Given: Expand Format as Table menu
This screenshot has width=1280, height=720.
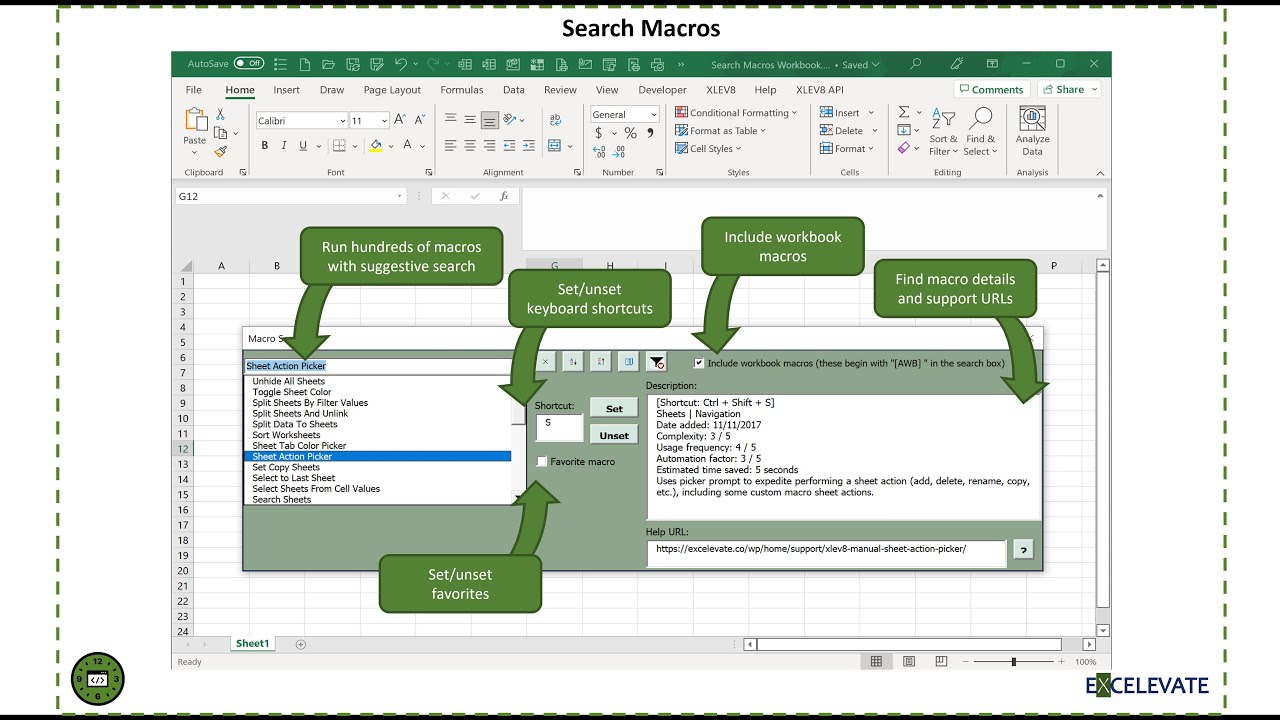Looking at the screenshot, I should coord(720,131).
